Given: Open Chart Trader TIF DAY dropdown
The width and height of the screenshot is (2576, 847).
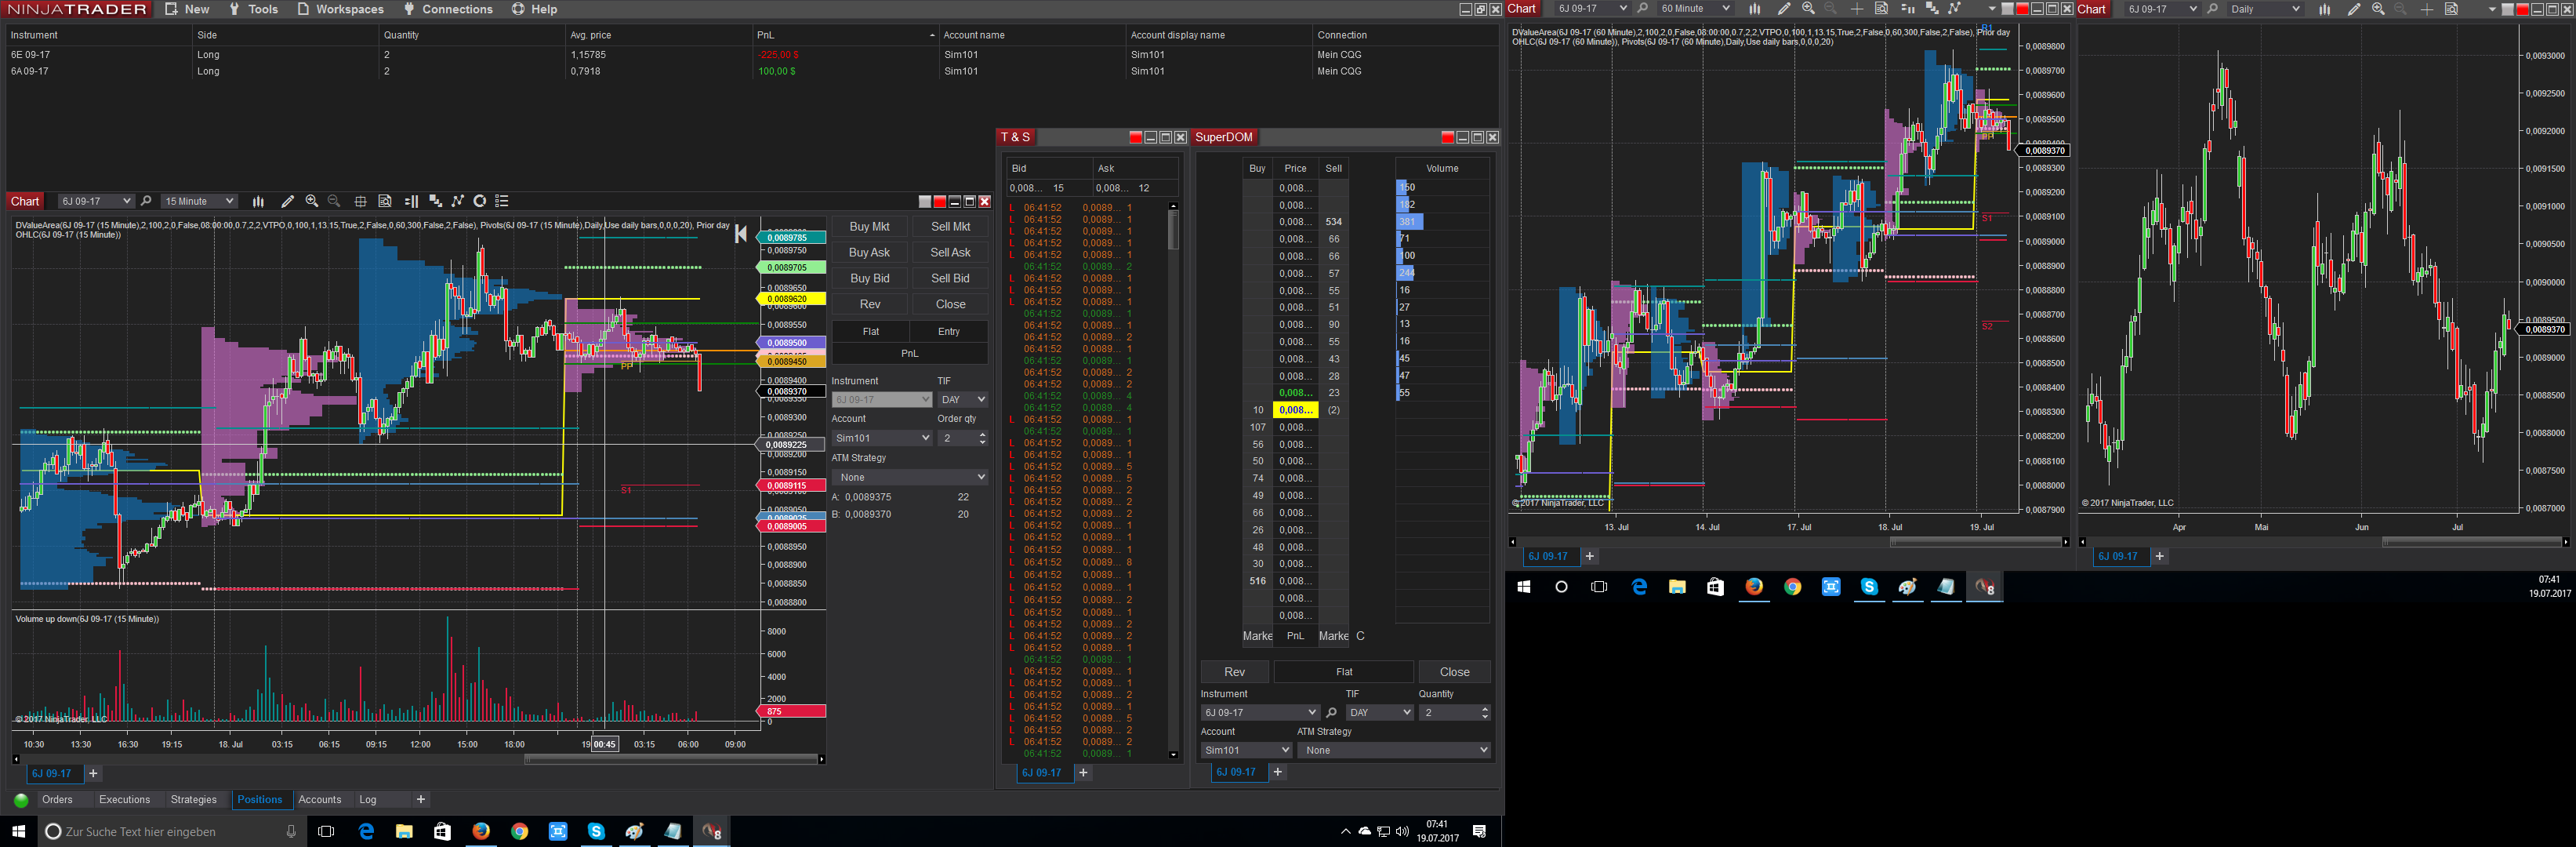Looking at the screenshot, I should (x=963, y=400).
